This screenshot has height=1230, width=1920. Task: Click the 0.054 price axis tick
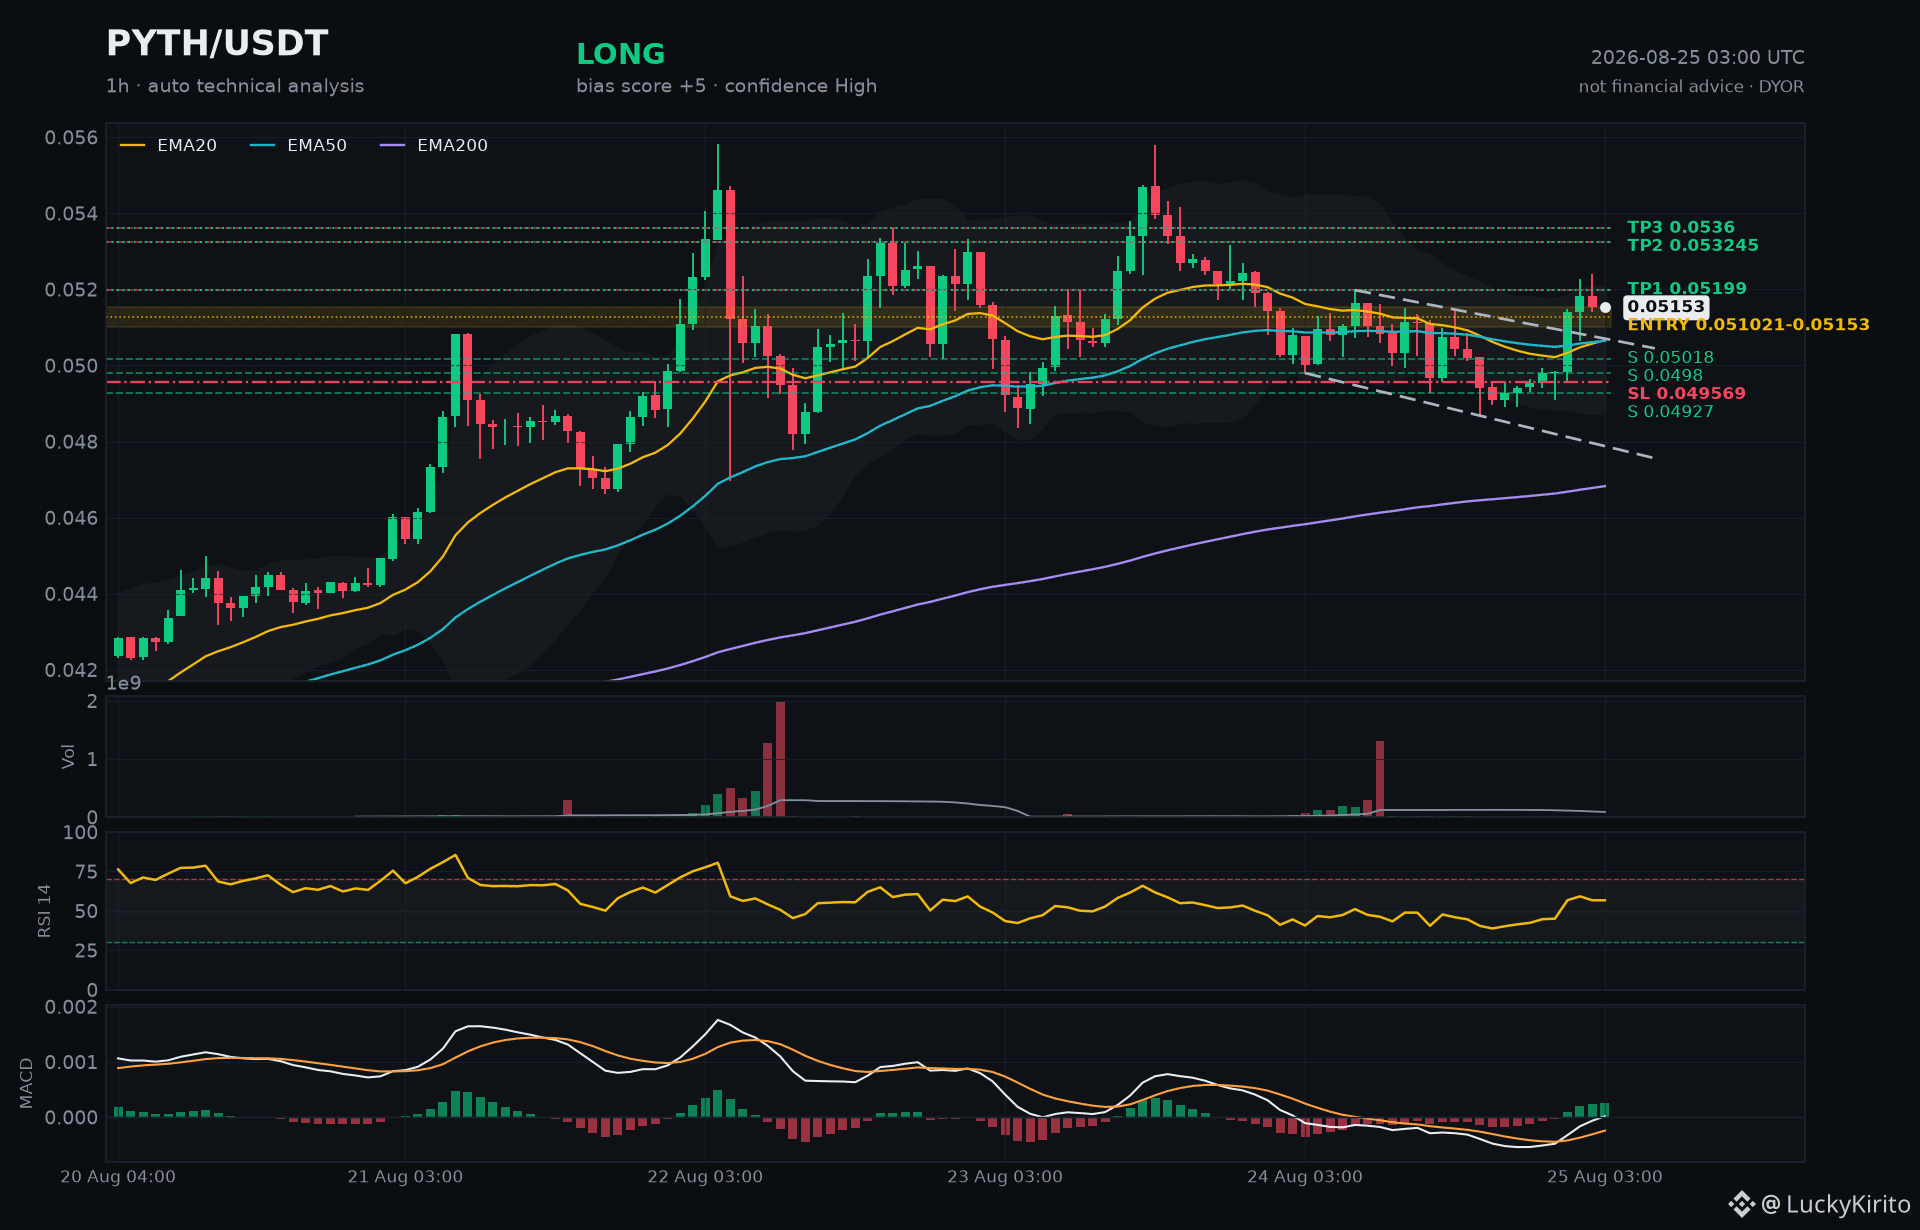(x=72, y=214)
